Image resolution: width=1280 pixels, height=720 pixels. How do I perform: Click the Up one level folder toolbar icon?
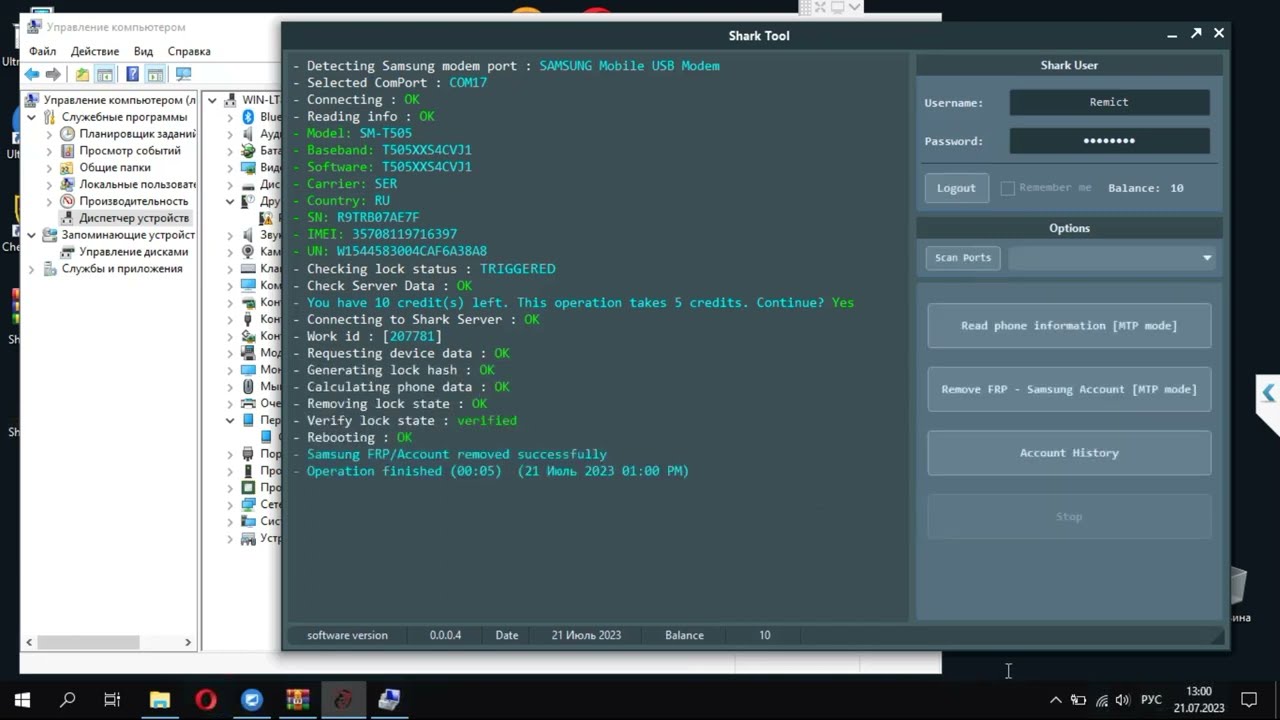(82, 75)
